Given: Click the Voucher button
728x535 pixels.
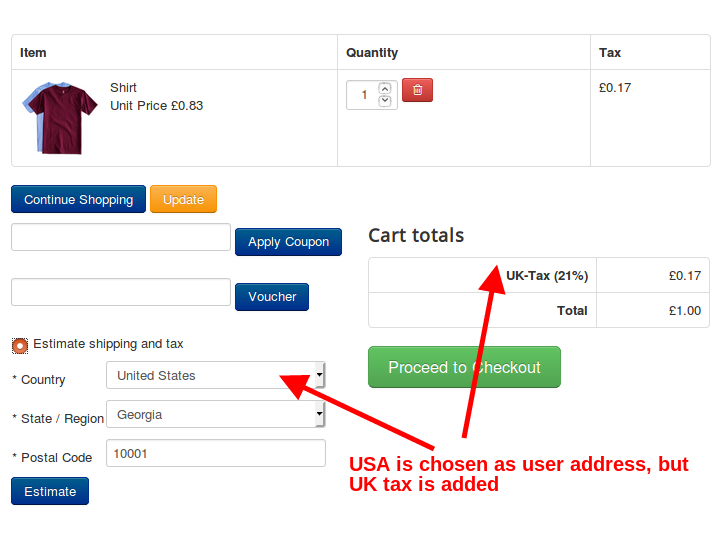Looking at the screenshot, I should coord(272,297).
